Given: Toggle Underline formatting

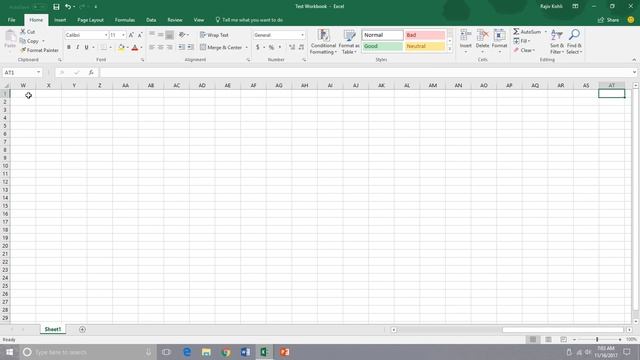Looking at the screenshot, I should click(87, 47).
